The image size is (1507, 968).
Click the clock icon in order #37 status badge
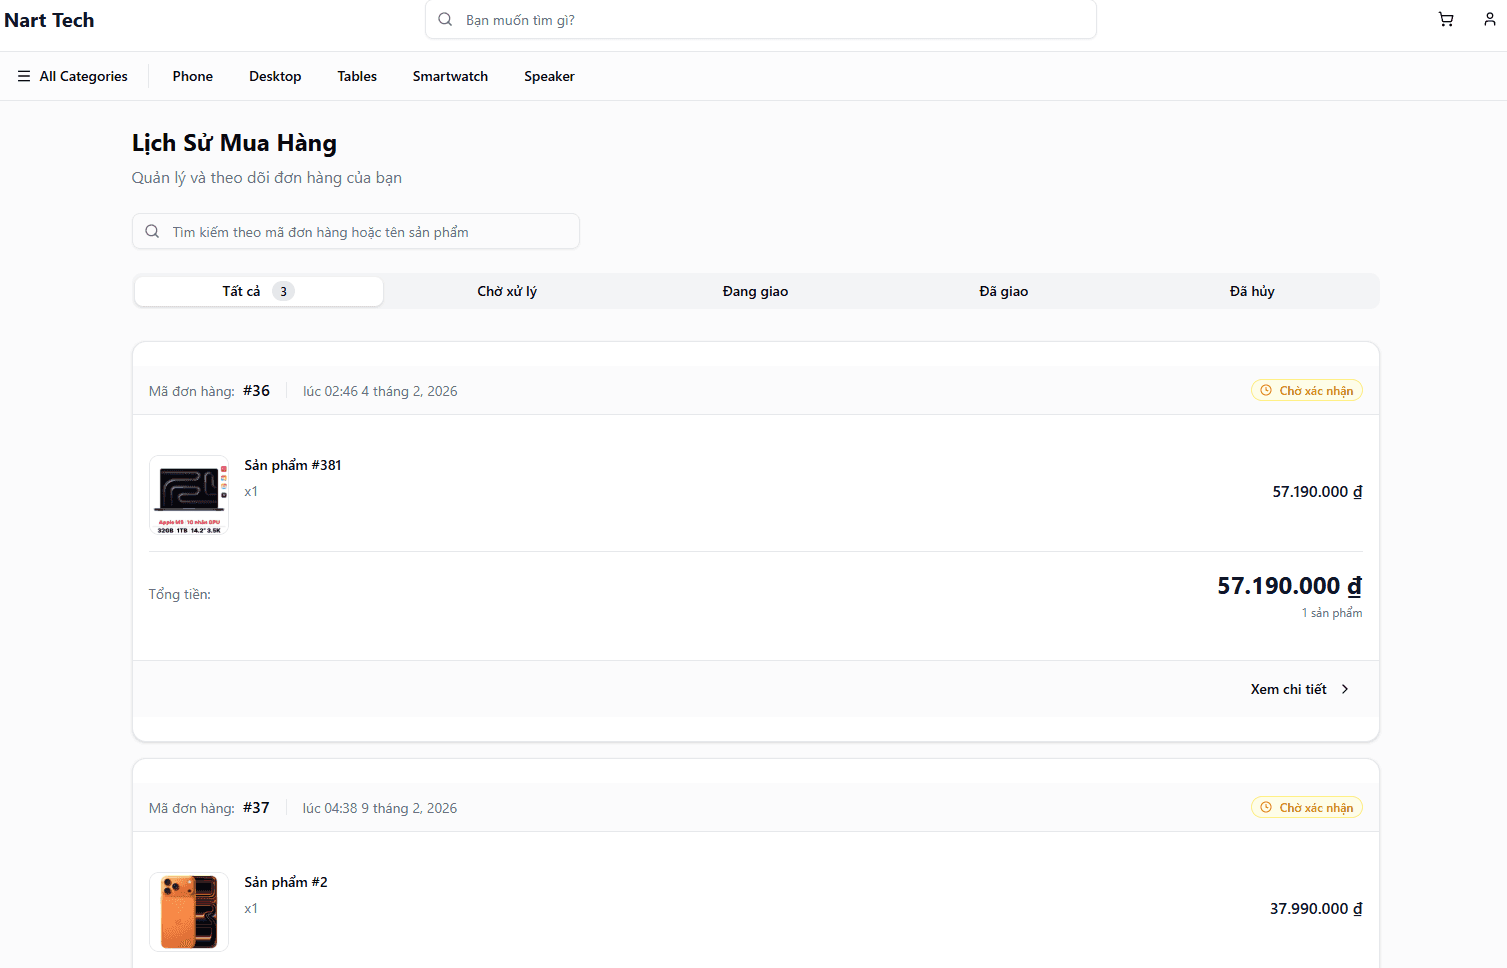click(1266, 807)
